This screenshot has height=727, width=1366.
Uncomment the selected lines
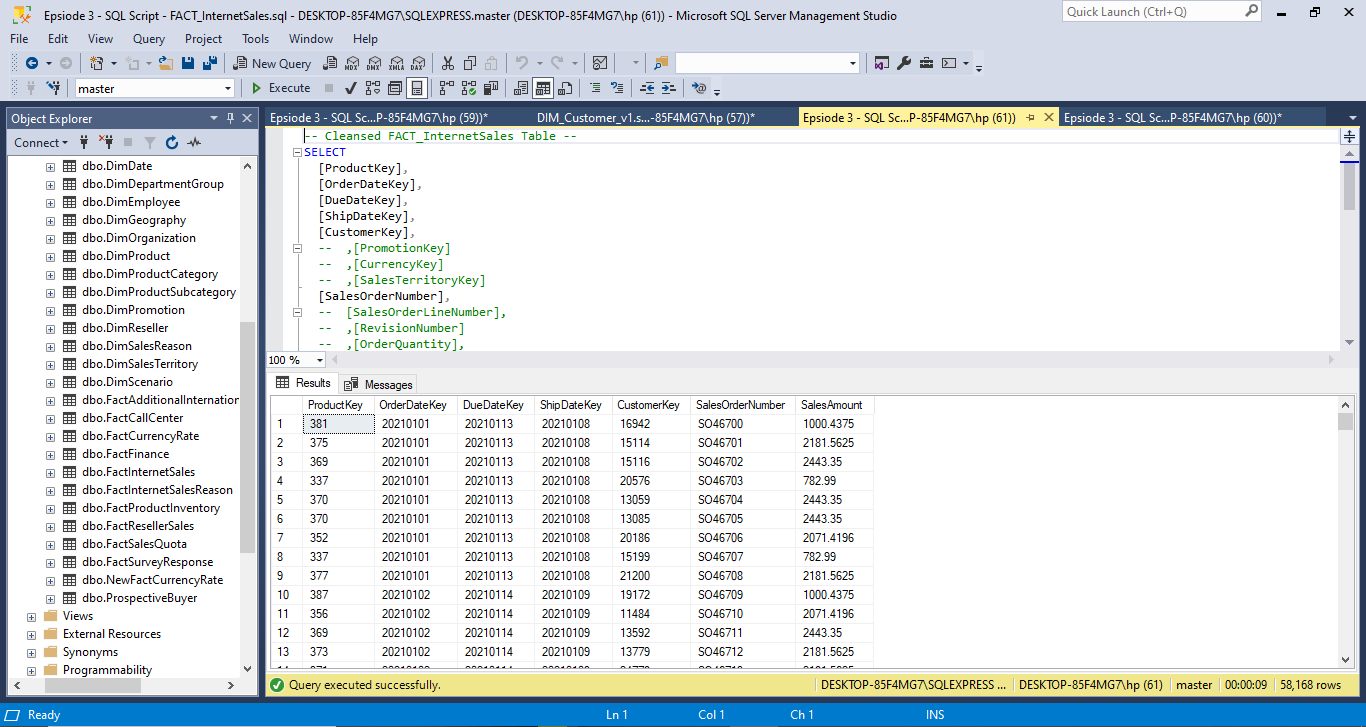point(617,88)
